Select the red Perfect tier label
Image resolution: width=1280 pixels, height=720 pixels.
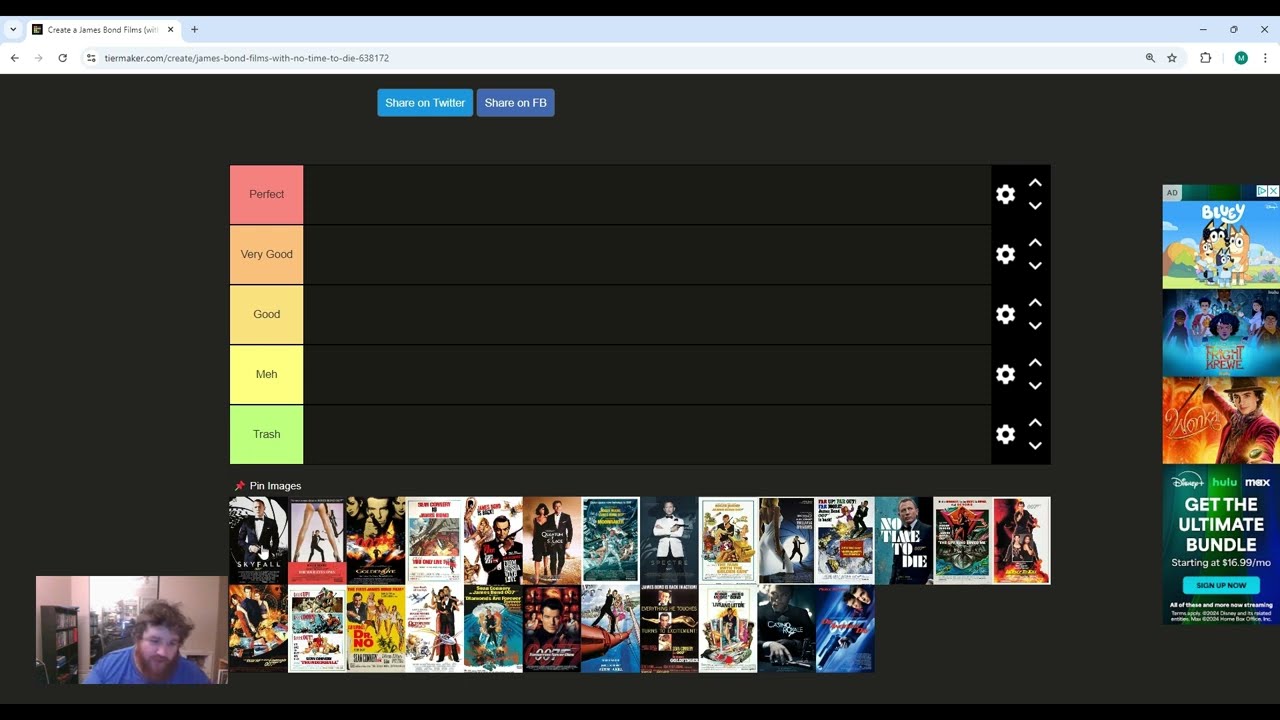[x=266, y=195]
